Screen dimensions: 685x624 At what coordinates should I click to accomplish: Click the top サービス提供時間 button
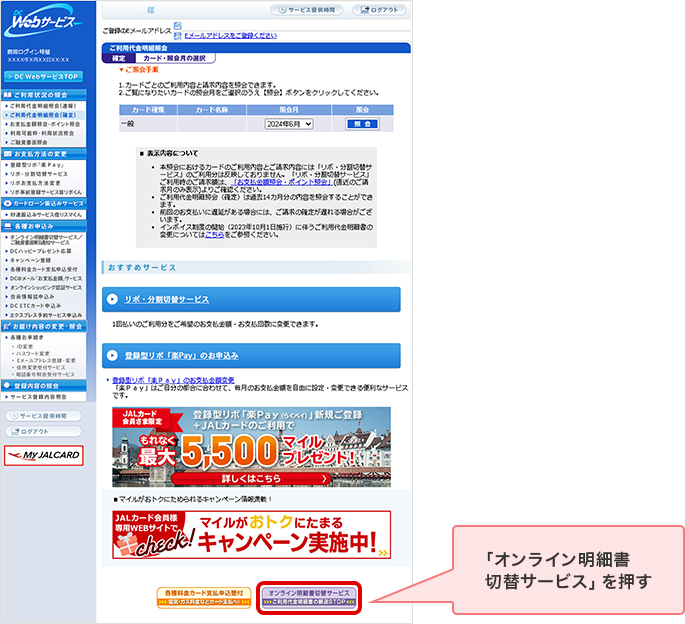pyautogui.click(x=307, y=10)
